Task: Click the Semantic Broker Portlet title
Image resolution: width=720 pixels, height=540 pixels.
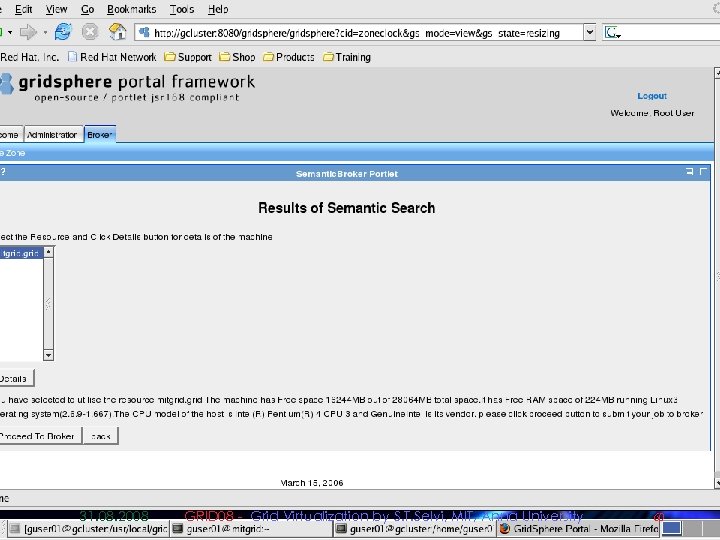Action: 347,174
